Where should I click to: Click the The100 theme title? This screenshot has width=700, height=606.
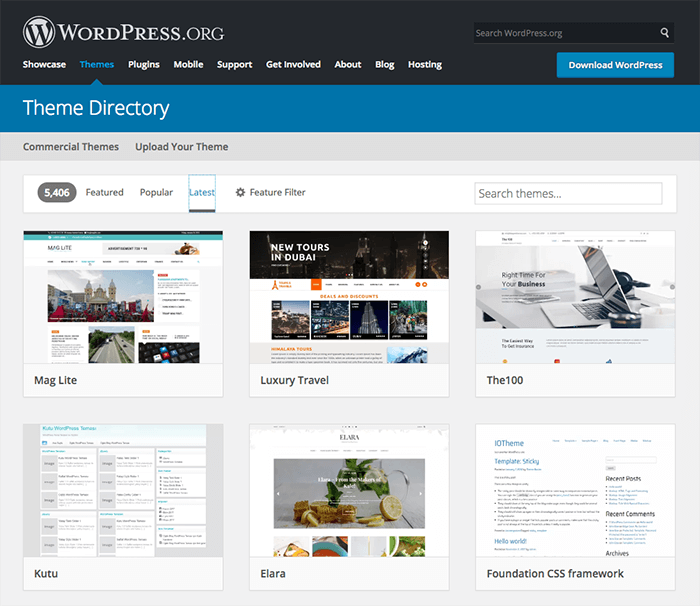(x=504, y=380)
